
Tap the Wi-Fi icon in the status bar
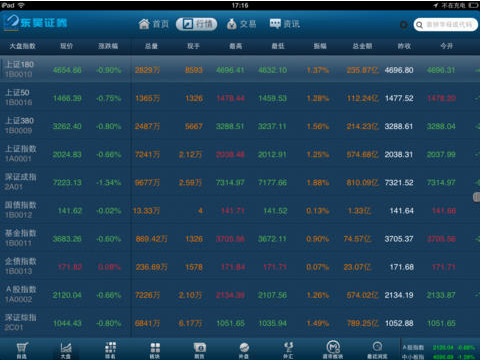pos(21,5)
